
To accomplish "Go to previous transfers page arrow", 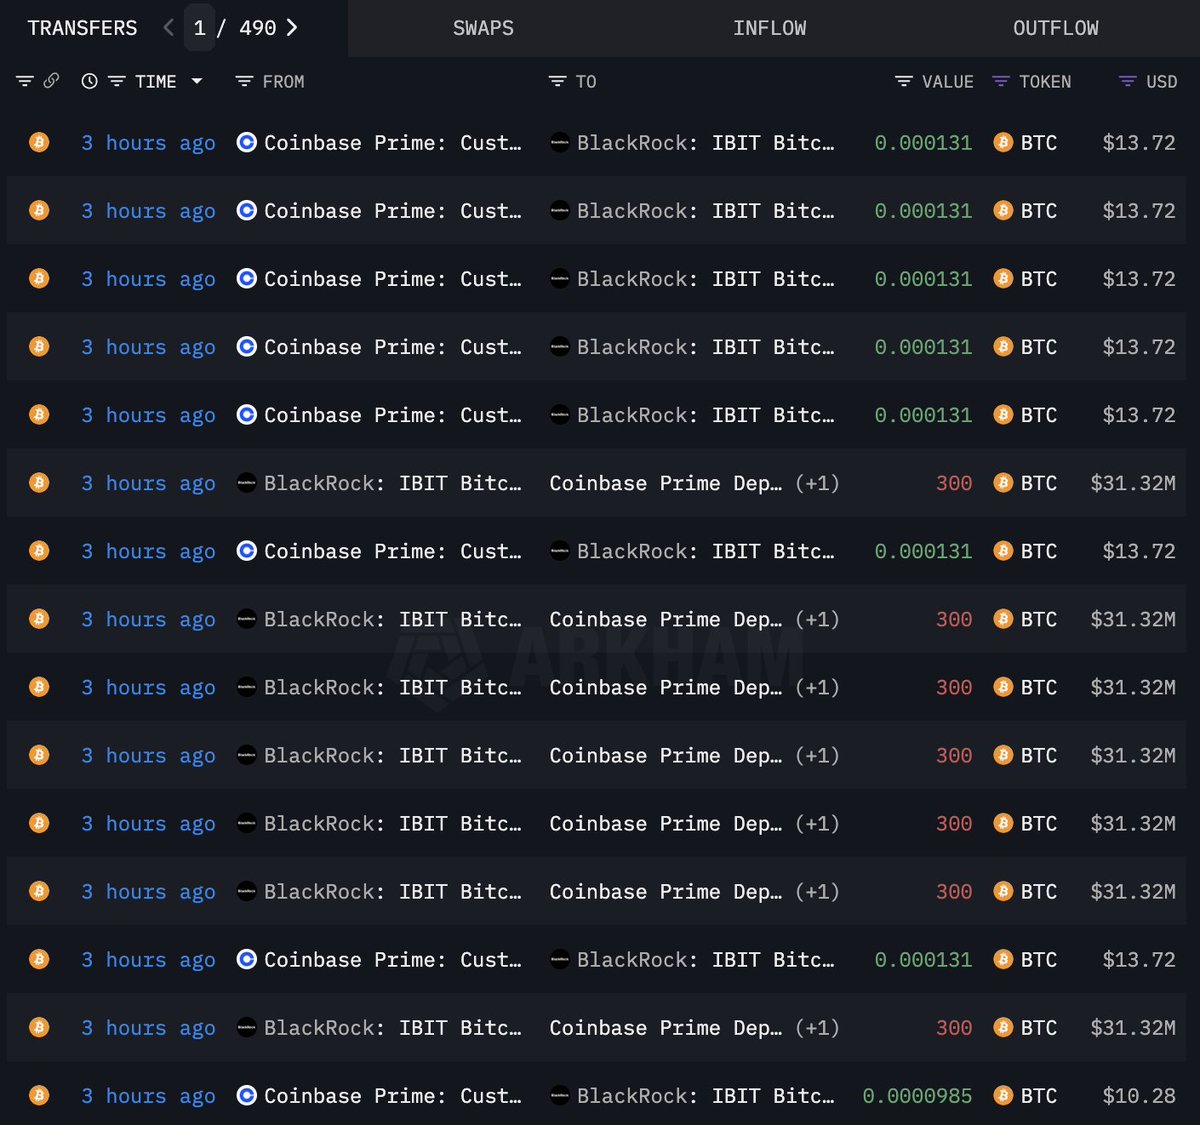I will click(x=168, y=28).
